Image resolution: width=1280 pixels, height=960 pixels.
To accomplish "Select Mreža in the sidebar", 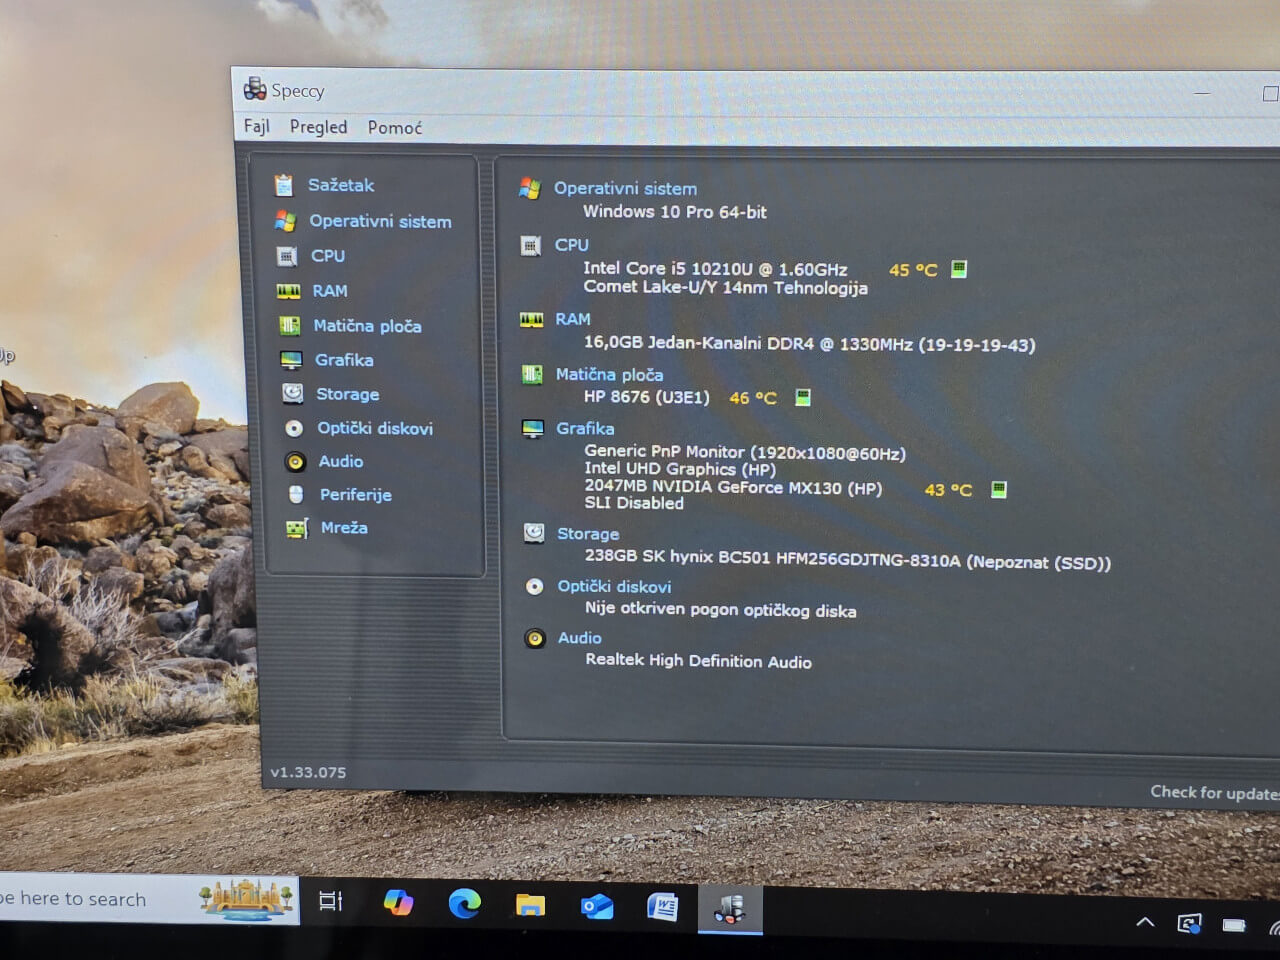I will point(343,528).
